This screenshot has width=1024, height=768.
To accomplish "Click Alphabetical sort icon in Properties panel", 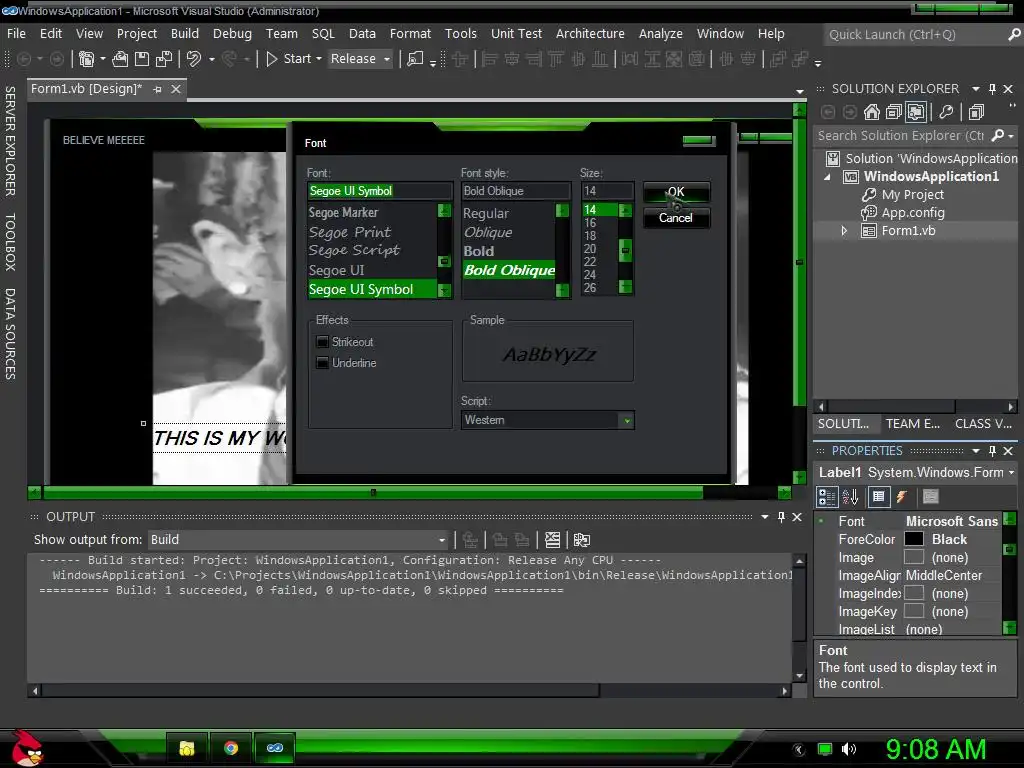I will click(850, 497).
